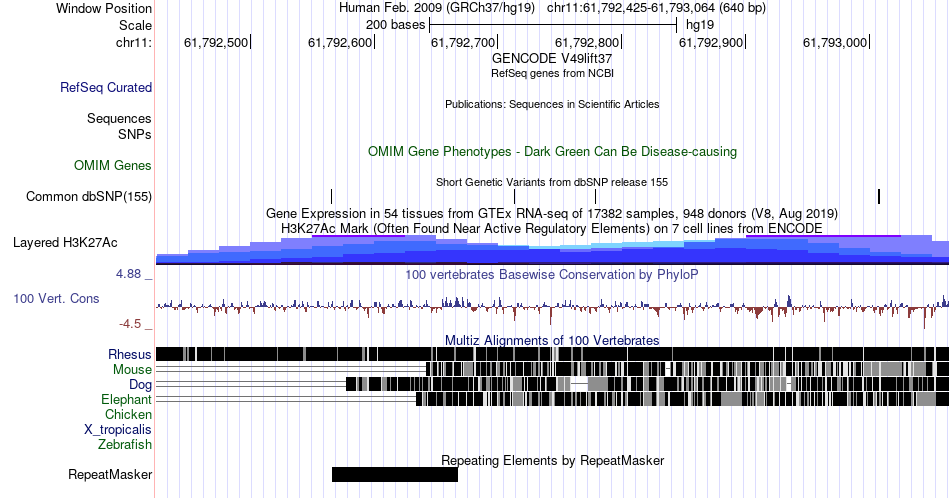Select the Chicken alignment label
This screenshot has width=950, height=498.
(128, 414)
